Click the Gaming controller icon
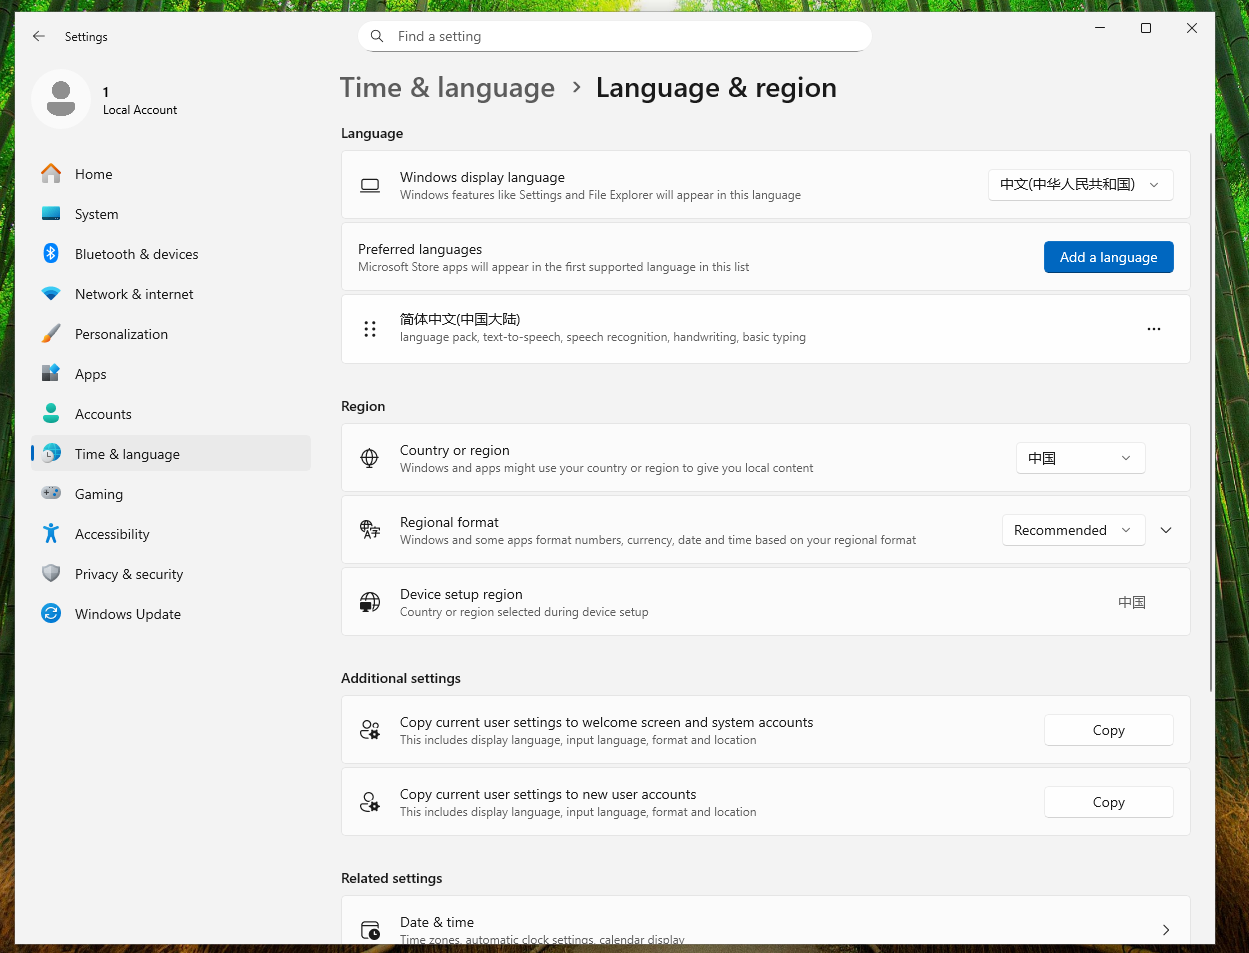 click(x=51, y=494)
